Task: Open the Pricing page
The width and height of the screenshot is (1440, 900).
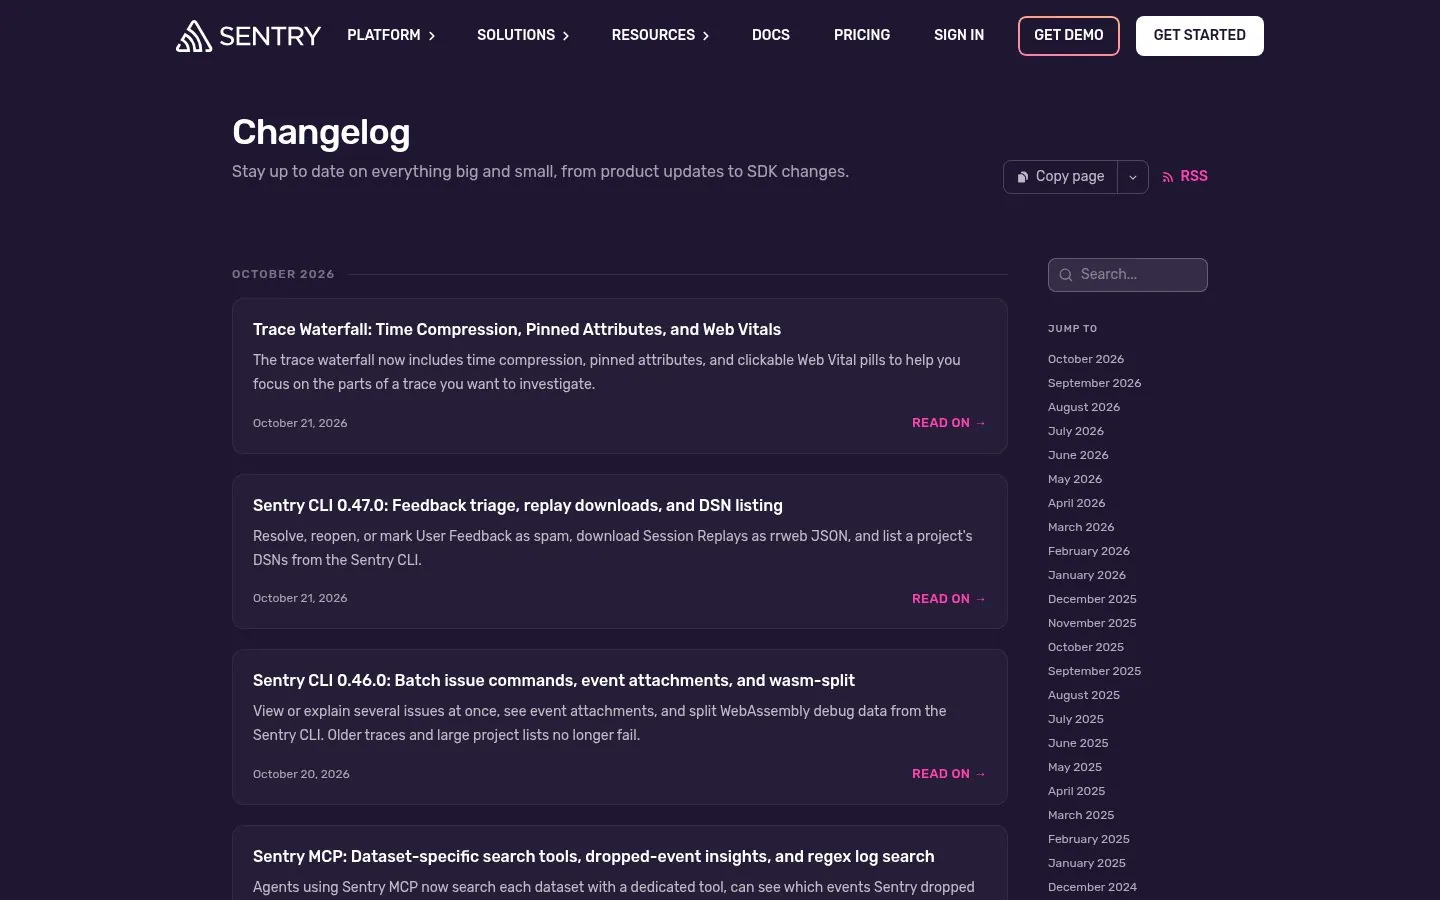Action: [x=862, y=35]
